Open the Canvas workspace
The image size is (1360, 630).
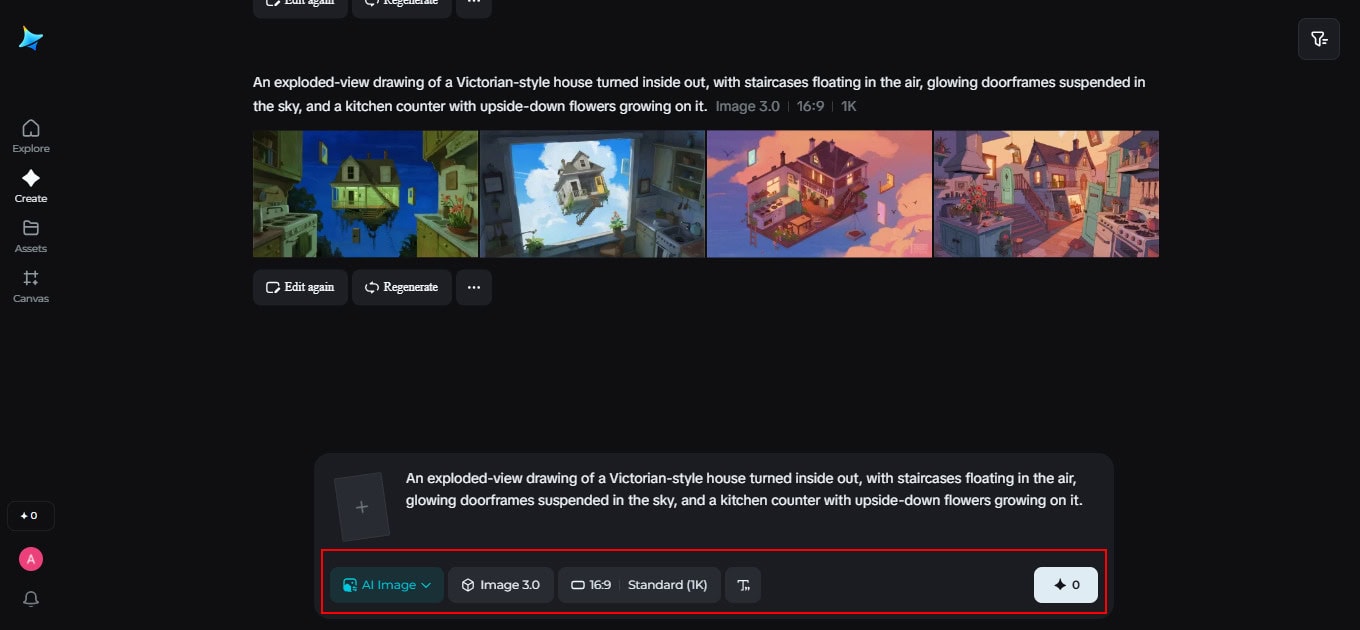click(x=31, y=286)
